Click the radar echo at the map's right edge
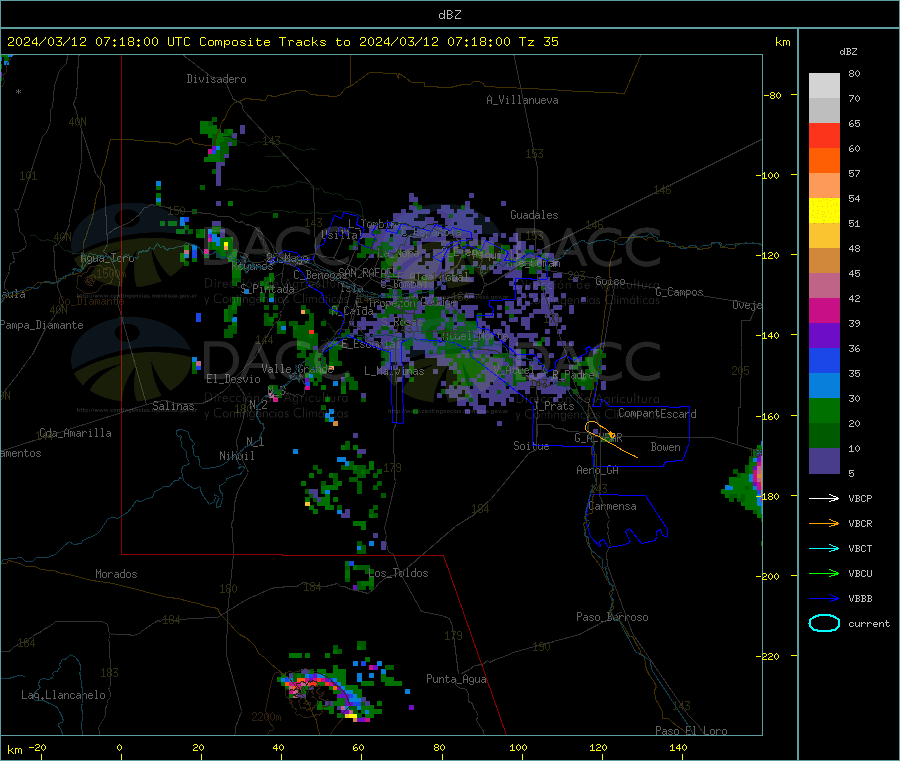This screenshot has height=761, width=900. pyautogui.click(x=744, y=481)
